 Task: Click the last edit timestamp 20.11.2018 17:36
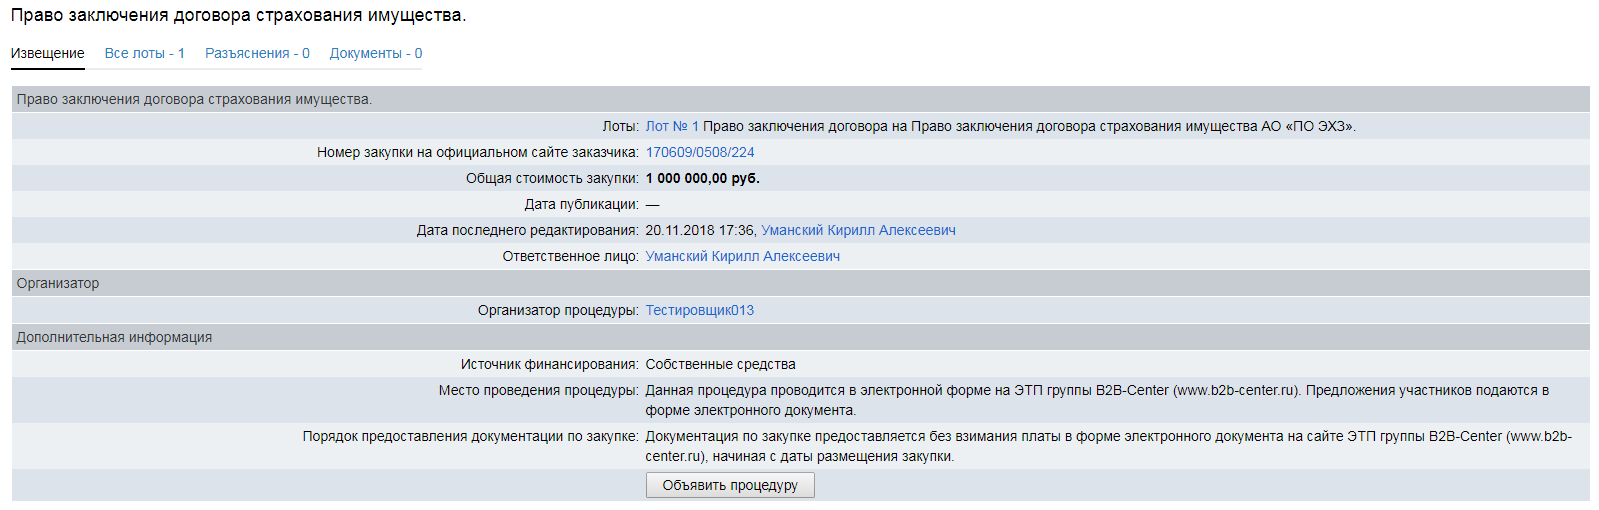(699, 230)
